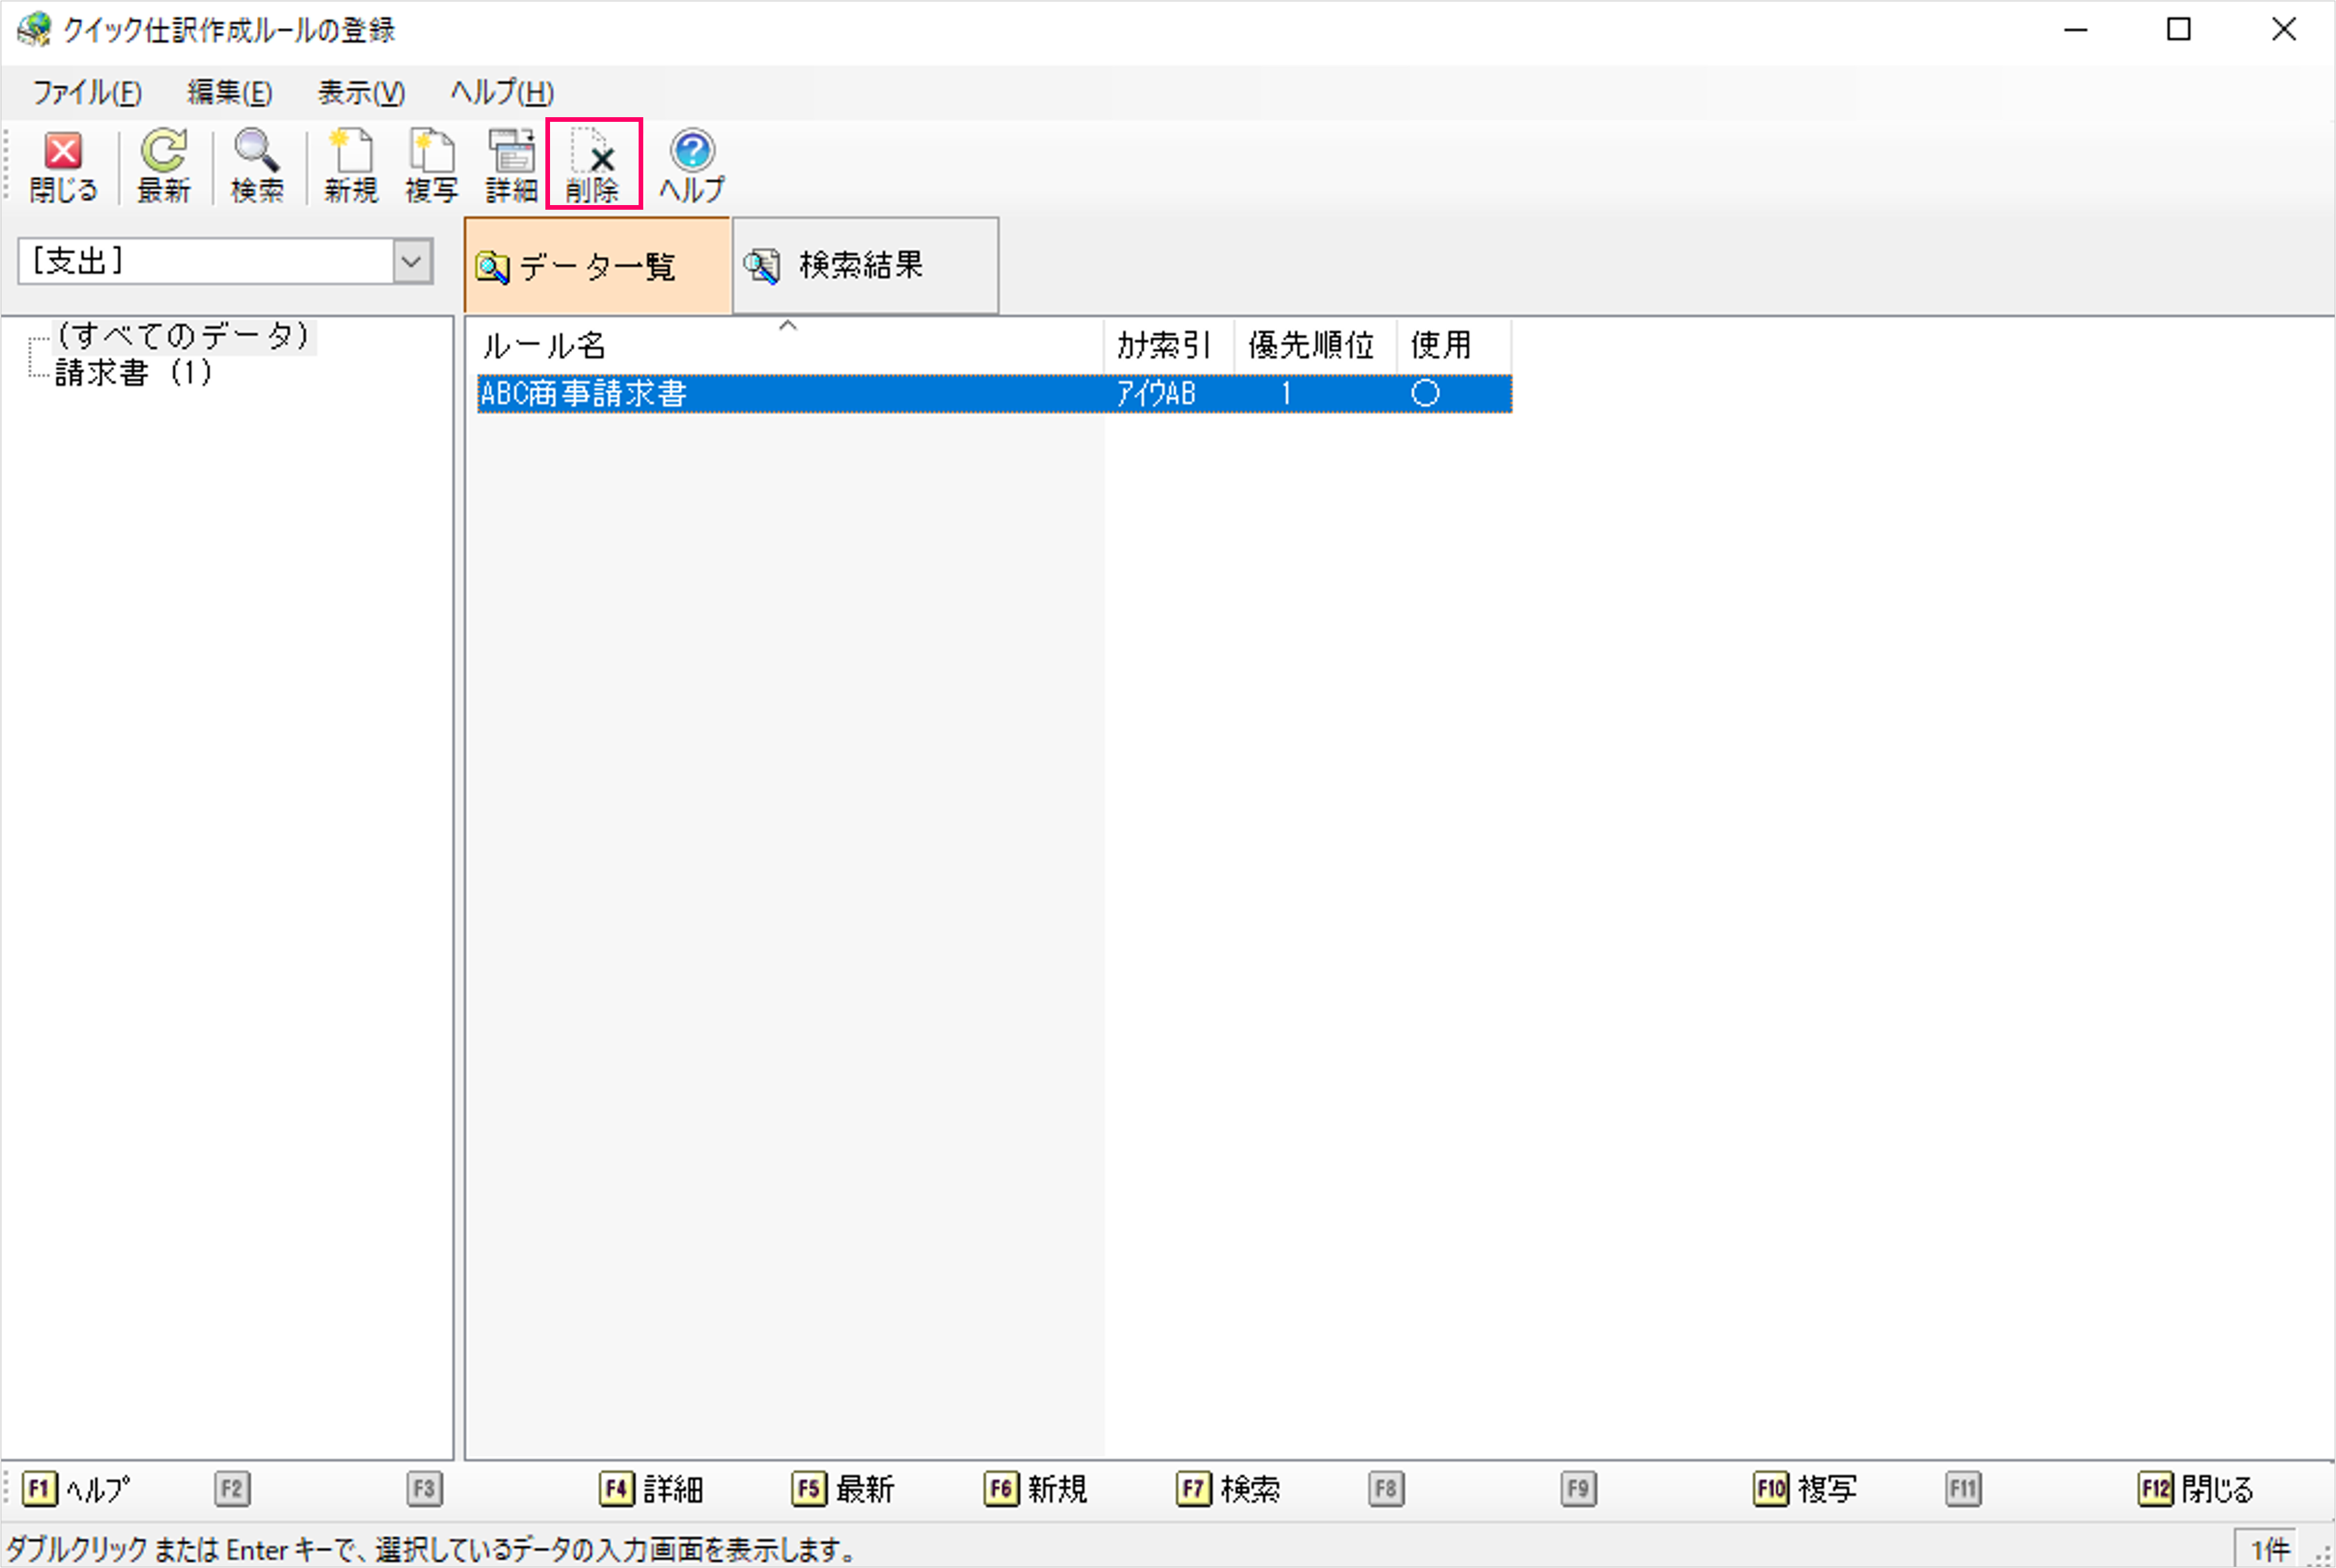Viewport: 2336px width, 1568px height.
Task: Click the 優先順位 column header
Action: (1312, 346)
